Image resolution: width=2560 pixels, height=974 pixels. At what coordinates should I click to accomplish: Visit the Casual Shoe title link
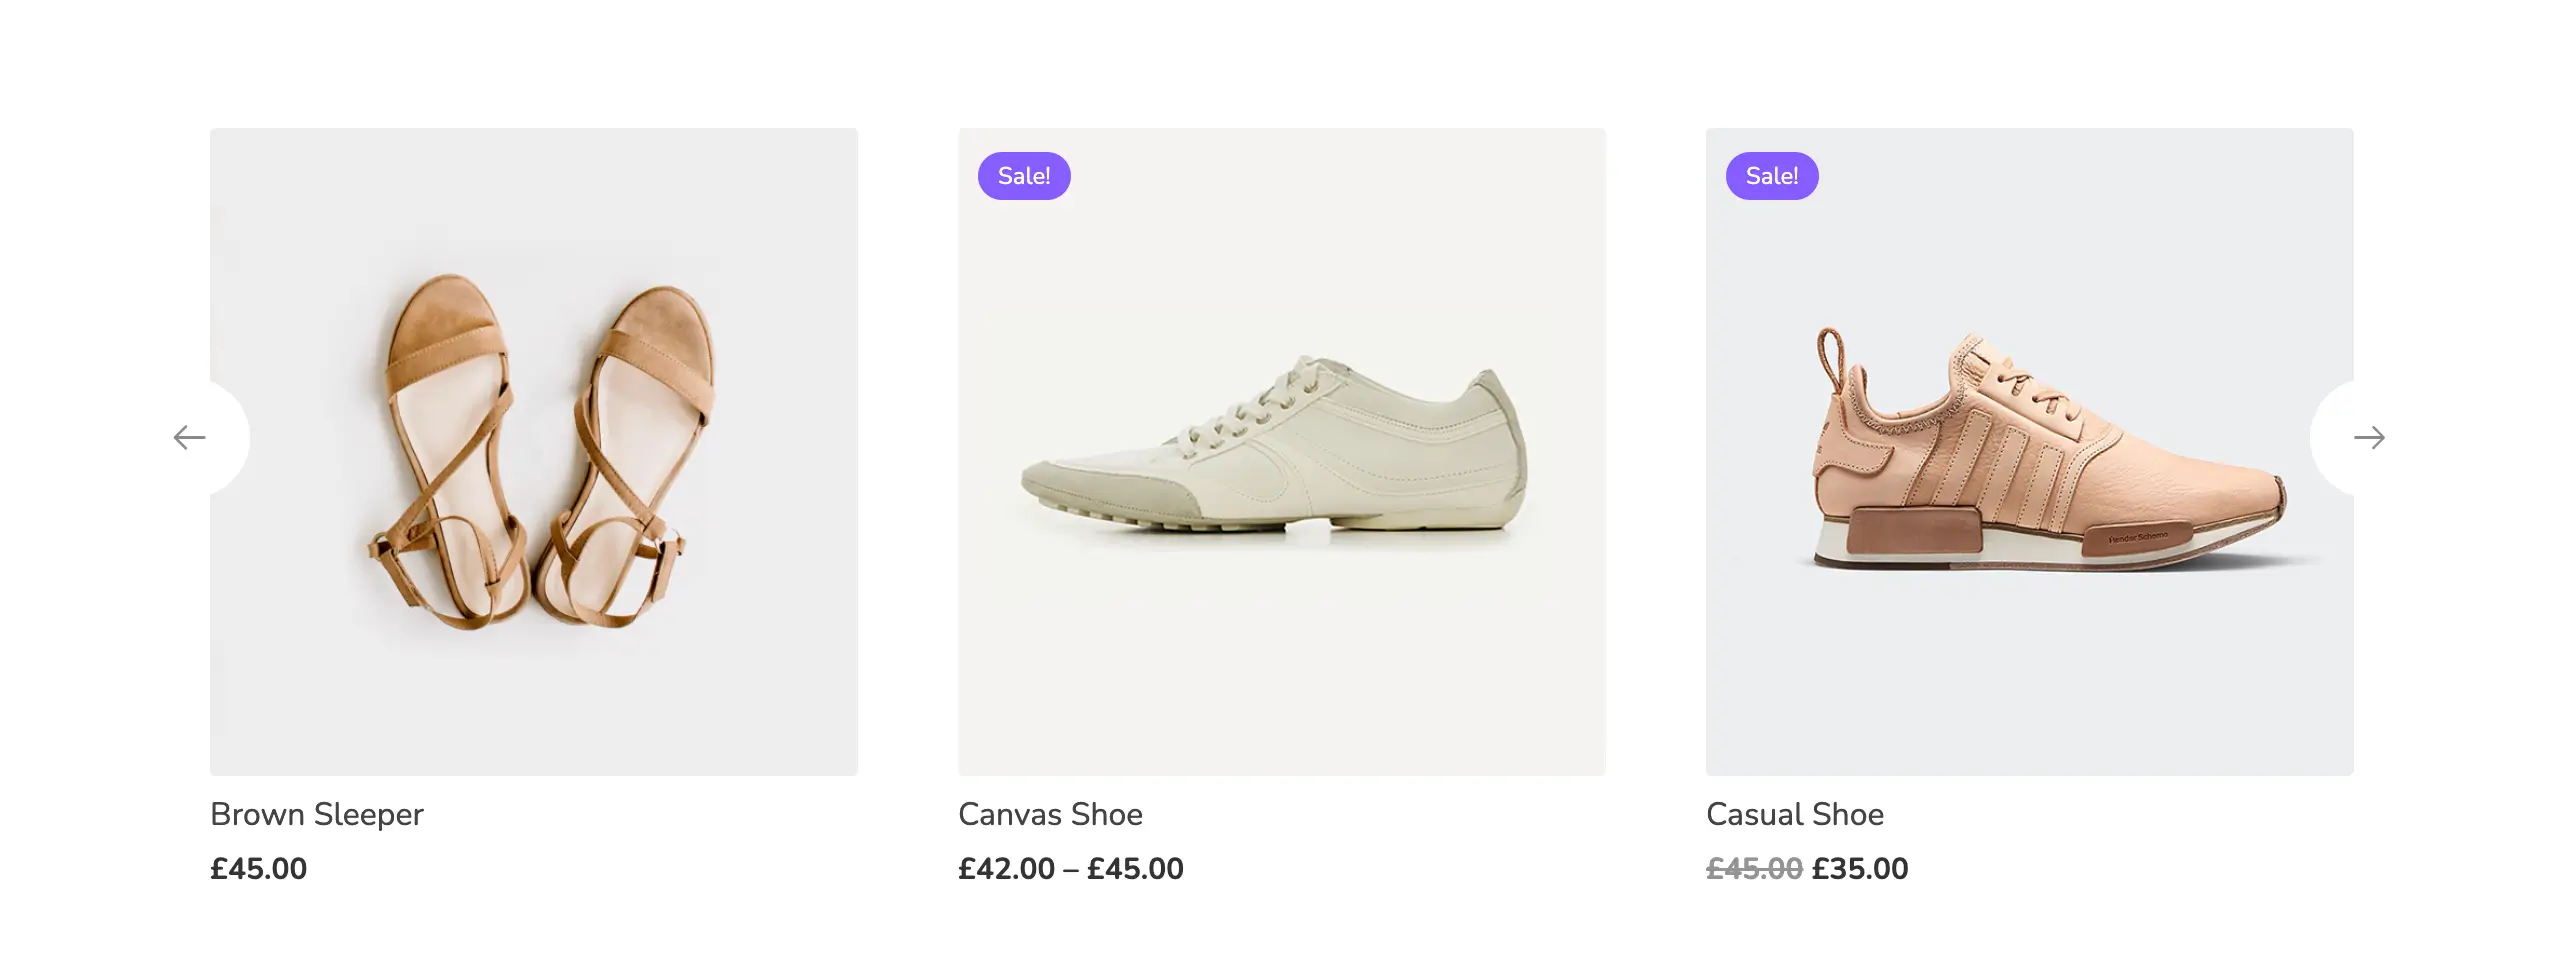coord(1794,815)
